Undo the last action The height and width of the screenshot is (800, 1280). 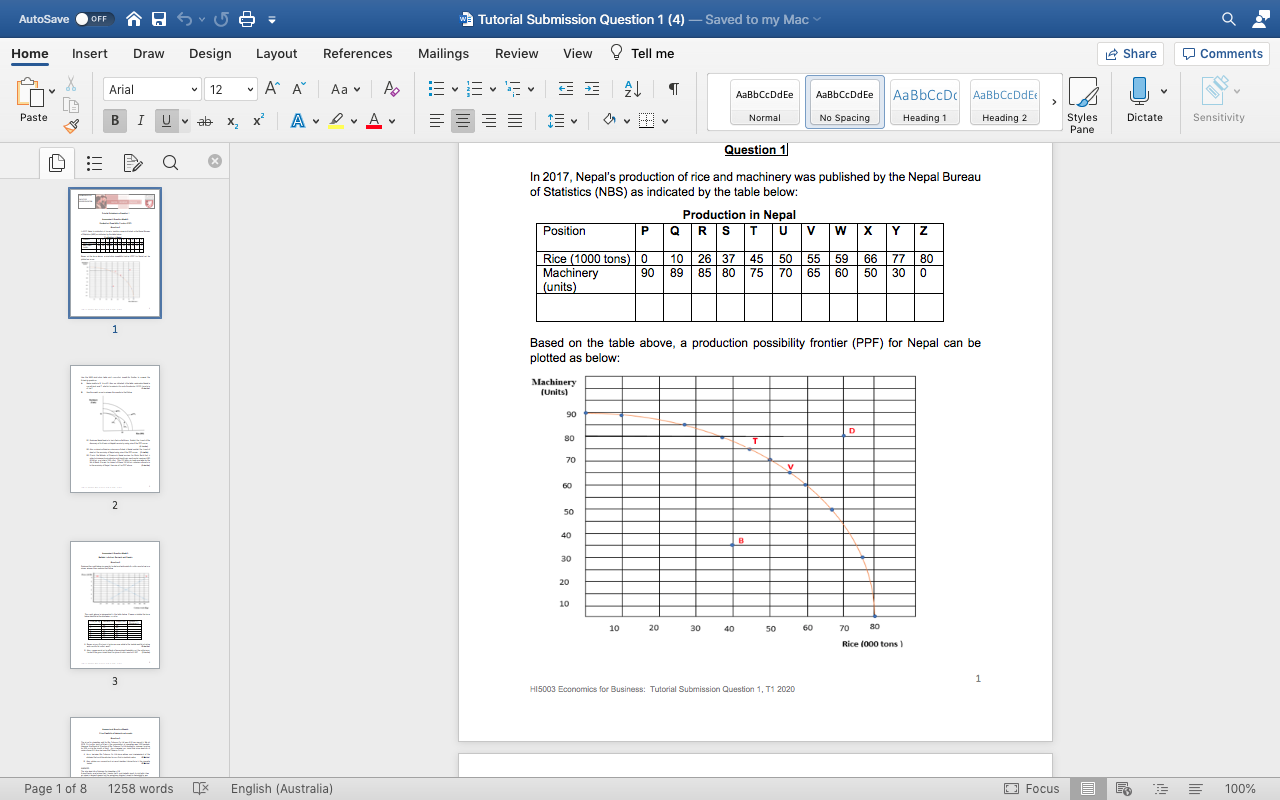tap(184, 19)
